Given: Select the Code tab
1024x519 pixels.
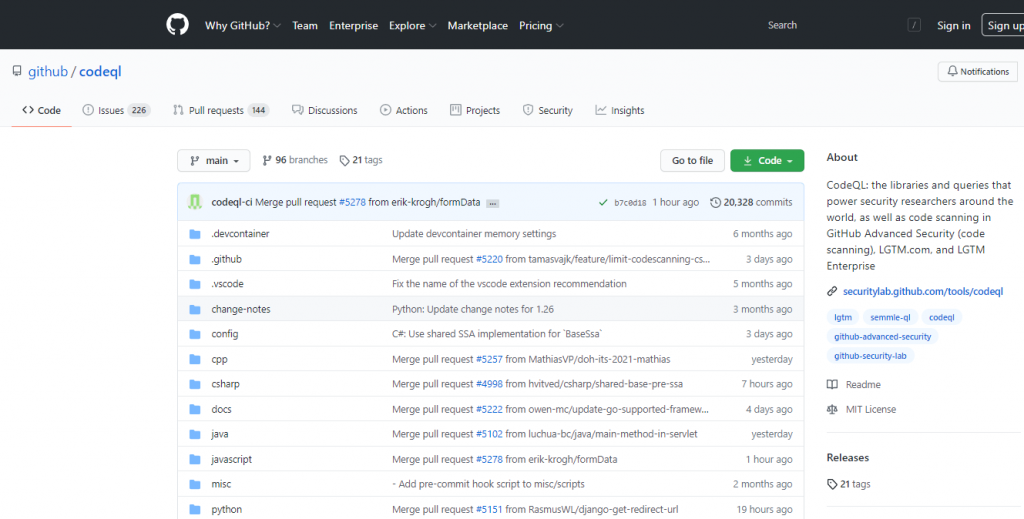Looking at the screenshot, I should (x=41, y=110).
